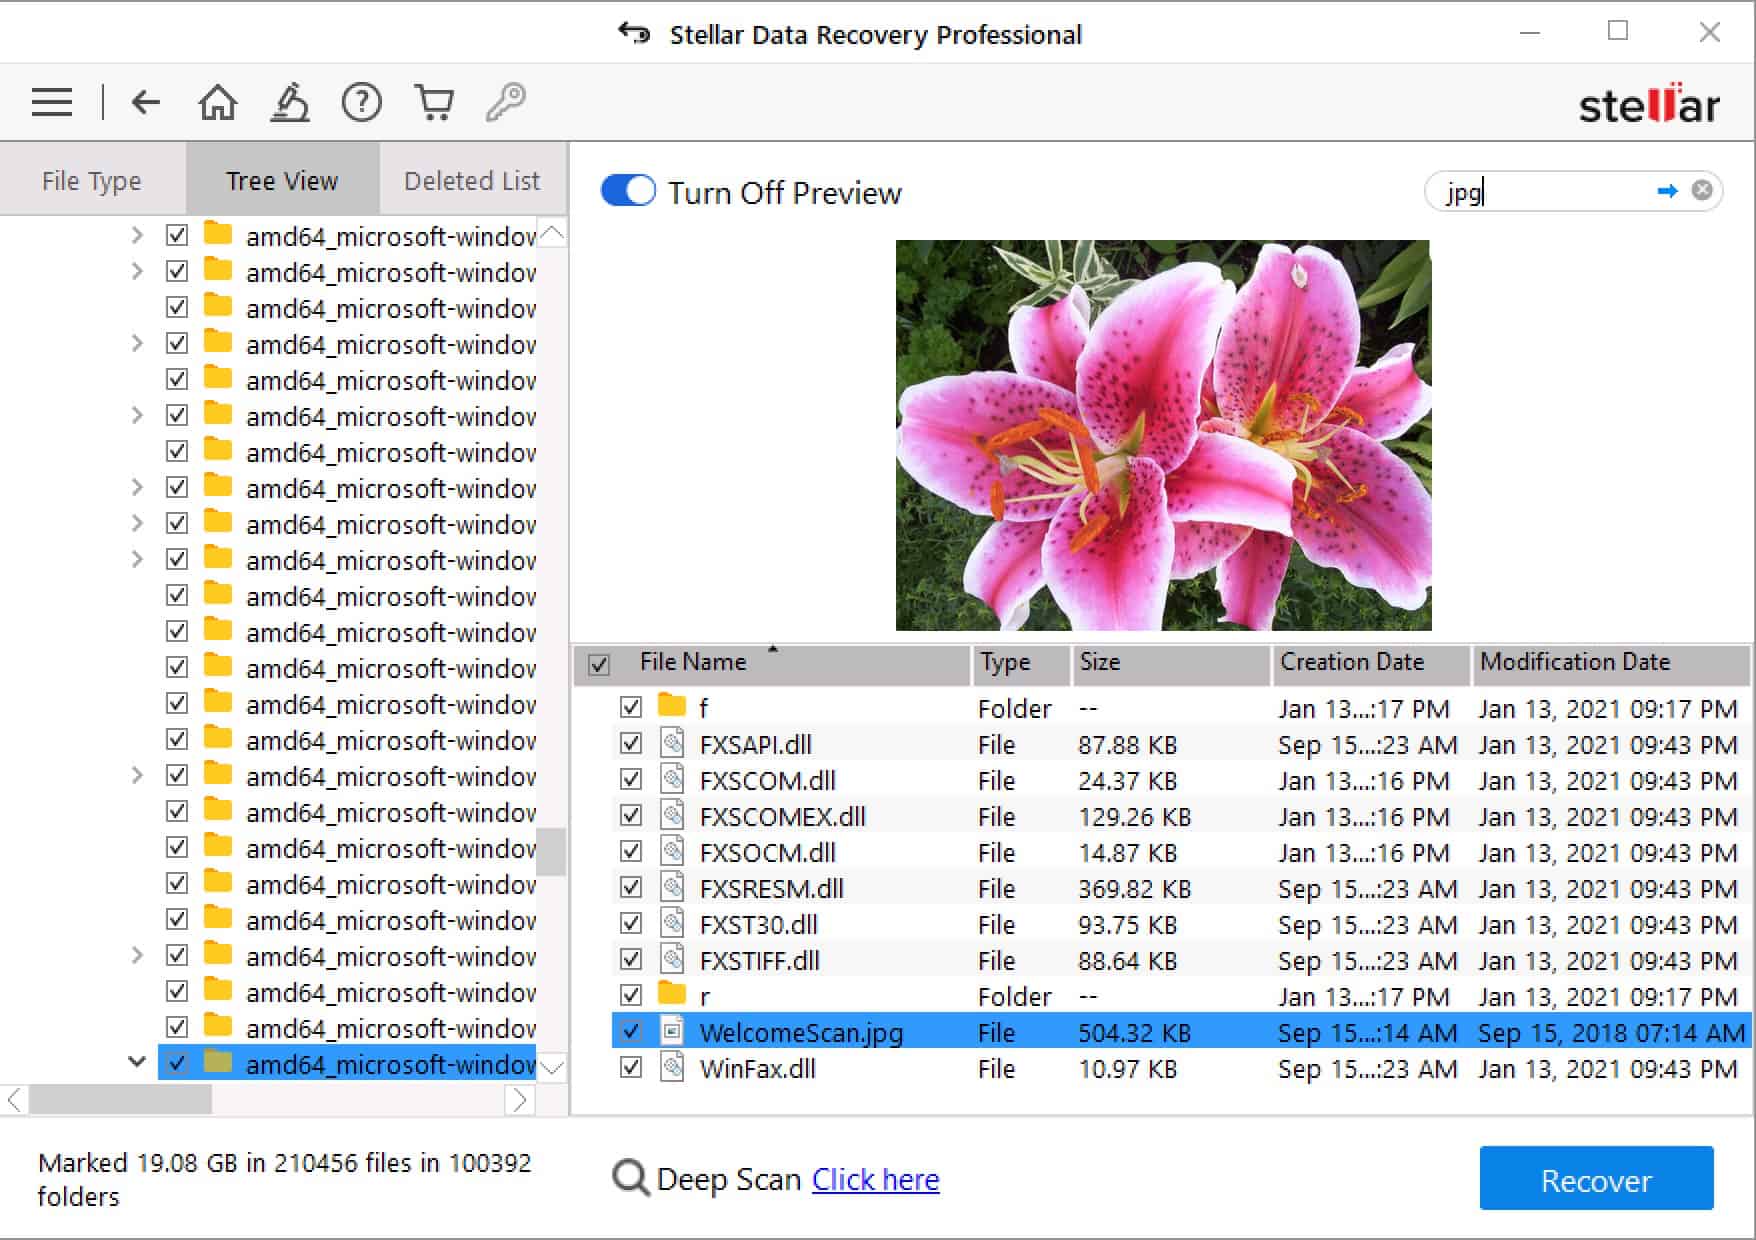Uncheck the FXSAPI.dll checkbox
The height and width of the screenshot is (1240, 1756).
pos(631,743)
